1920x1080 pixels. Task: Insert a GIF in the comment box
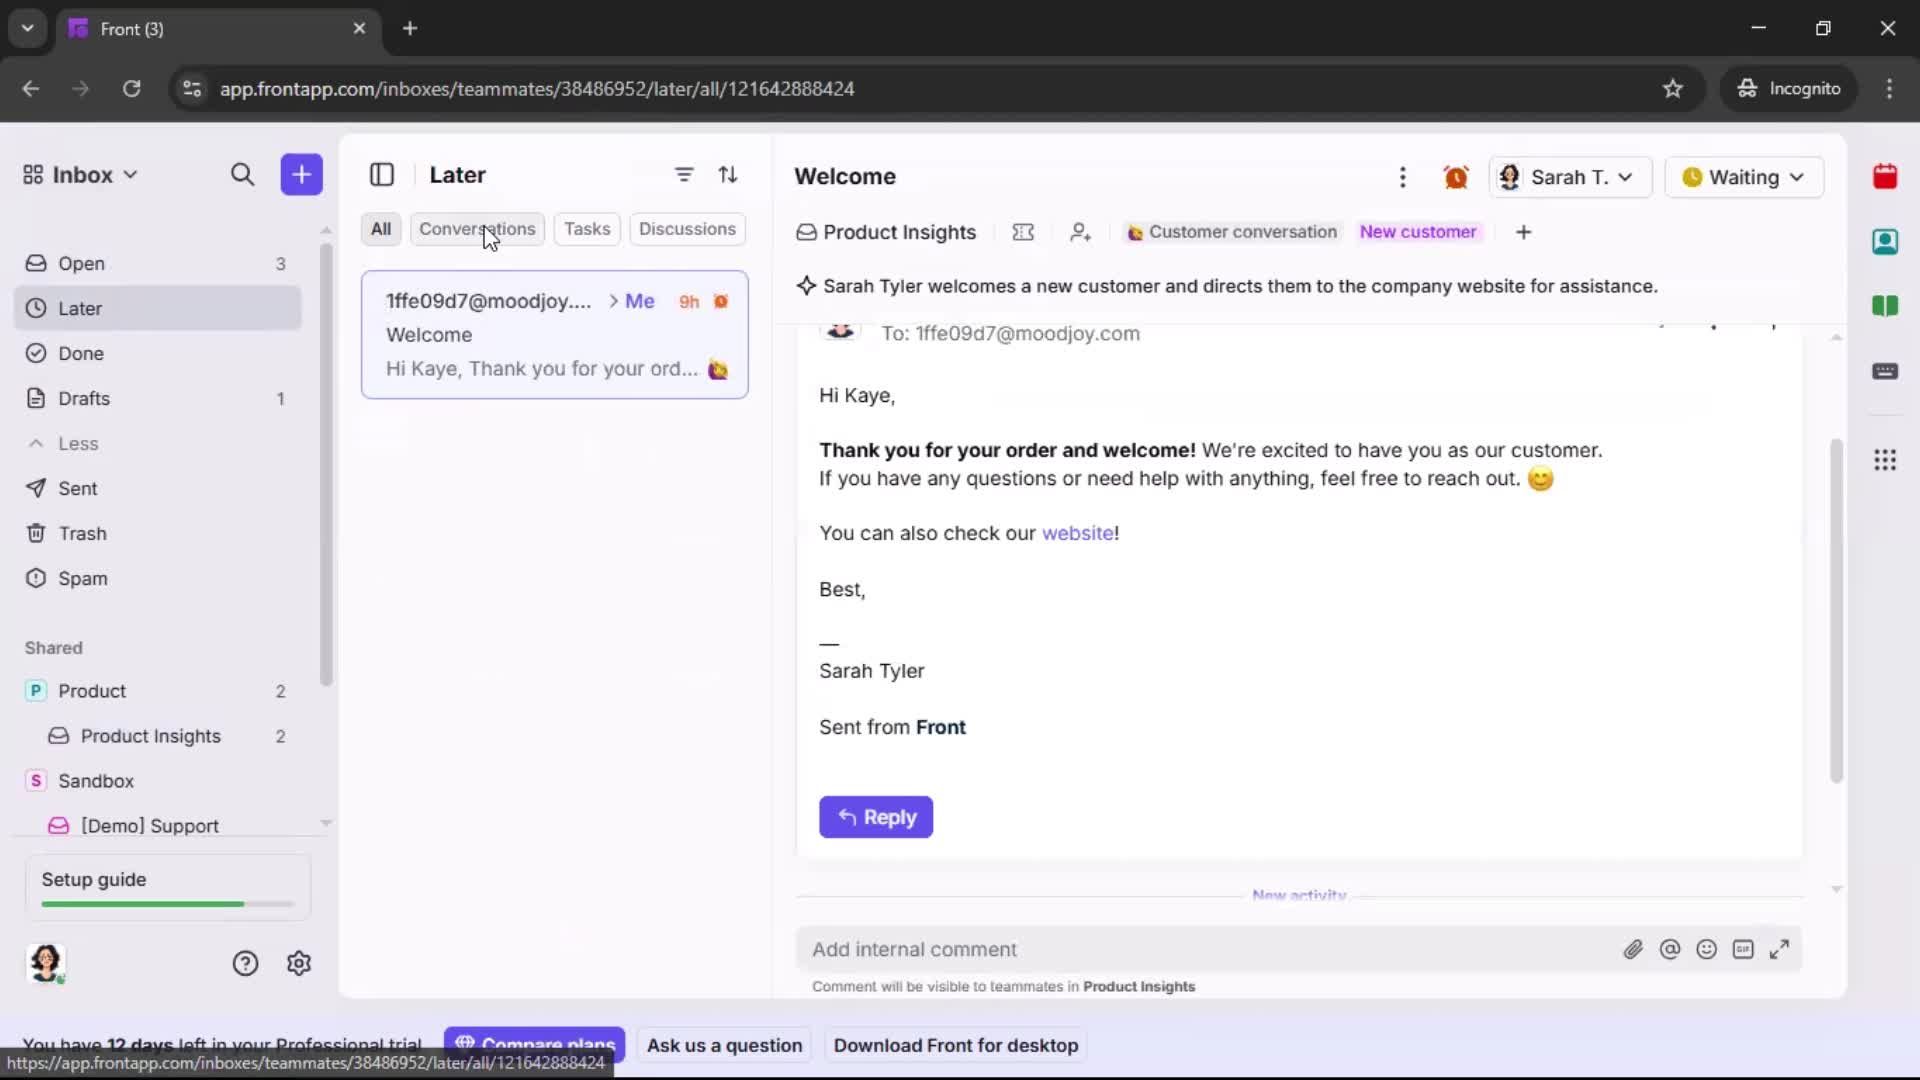pyautogui.click(x=1744, y=949)
